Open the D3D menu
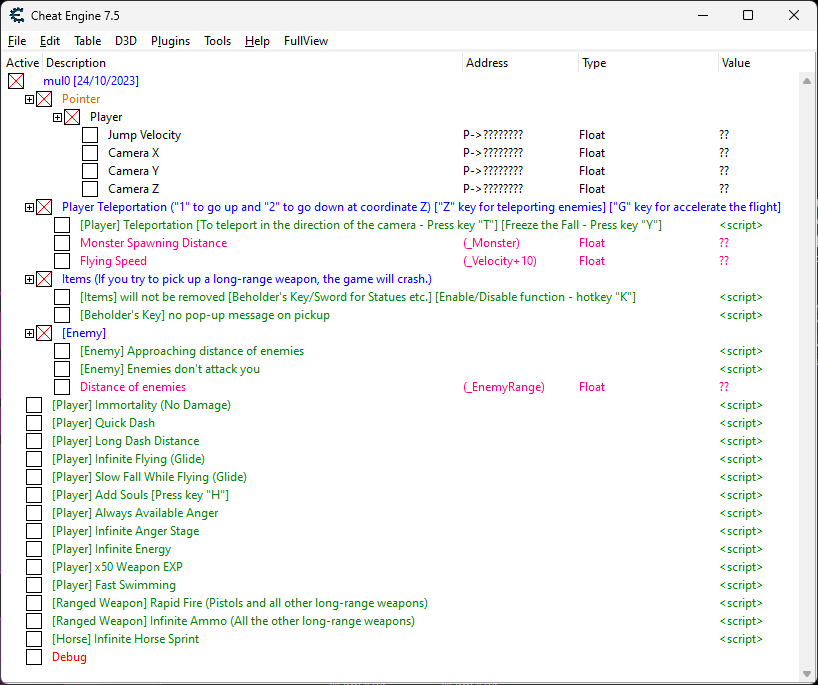 [x=126, y=41]
